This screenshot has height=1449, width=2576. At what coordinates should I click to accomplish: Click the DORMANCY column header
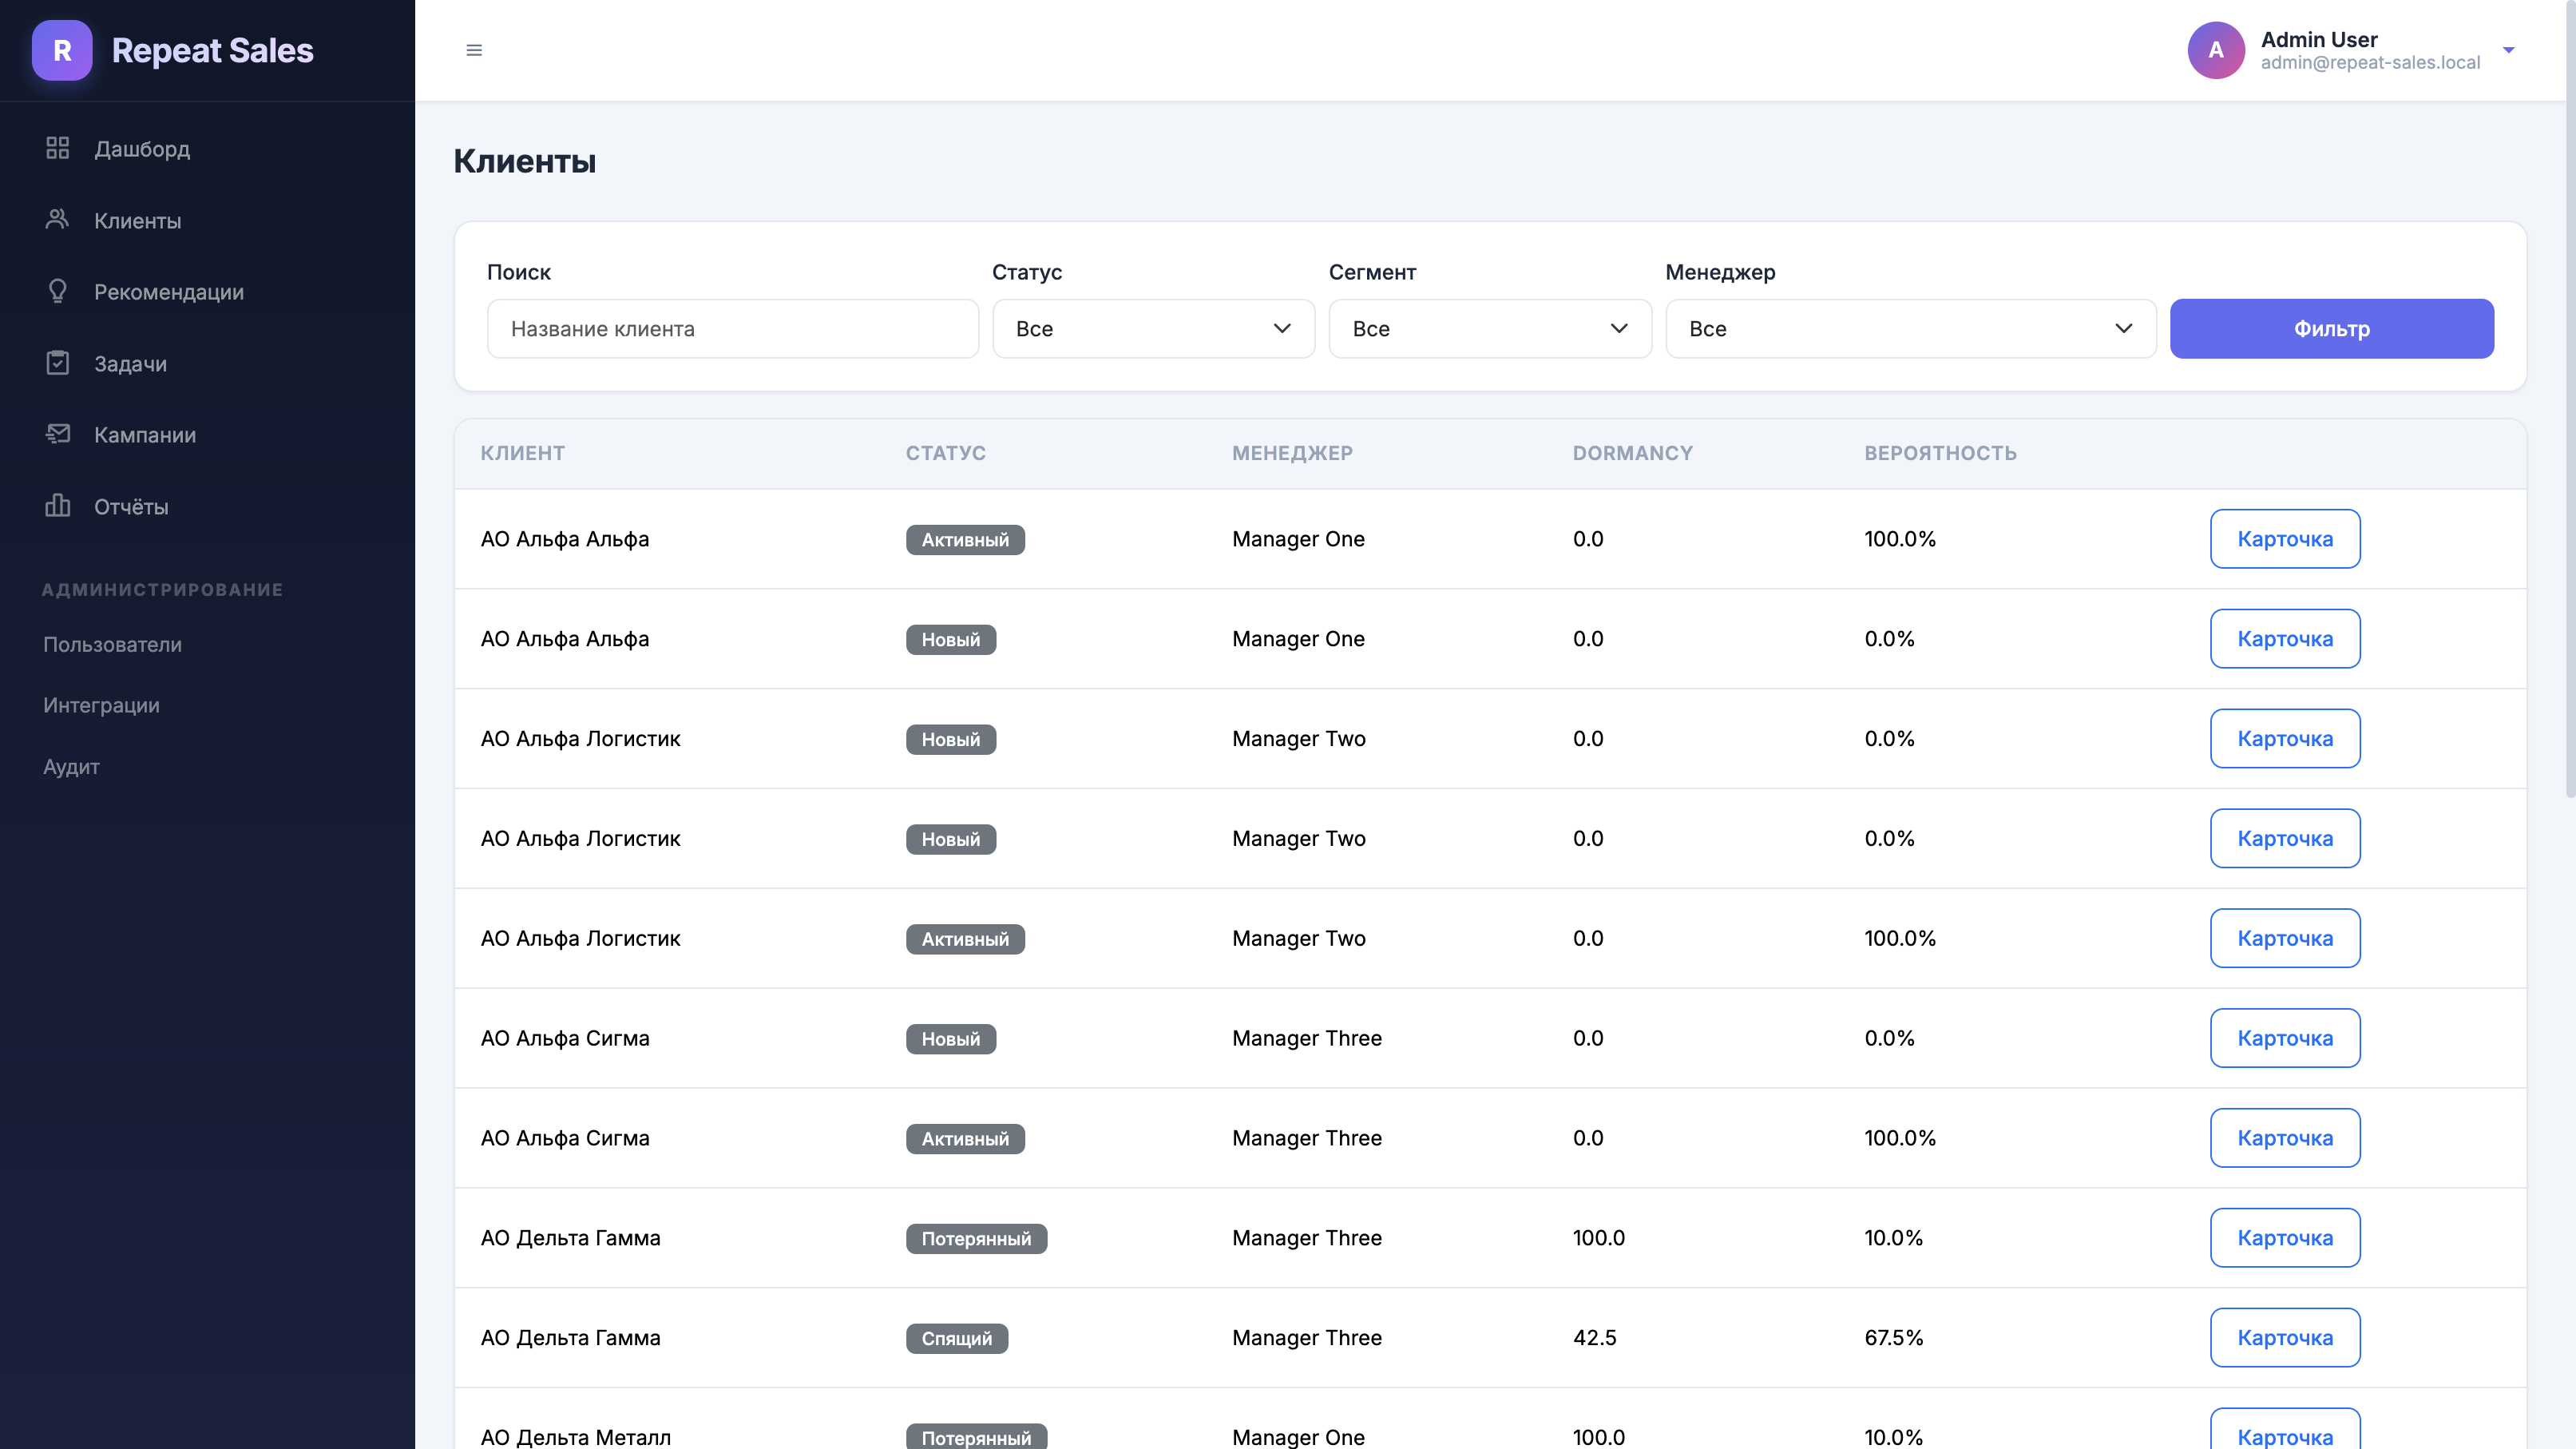pyautogui.click(x=1632, y=453)
